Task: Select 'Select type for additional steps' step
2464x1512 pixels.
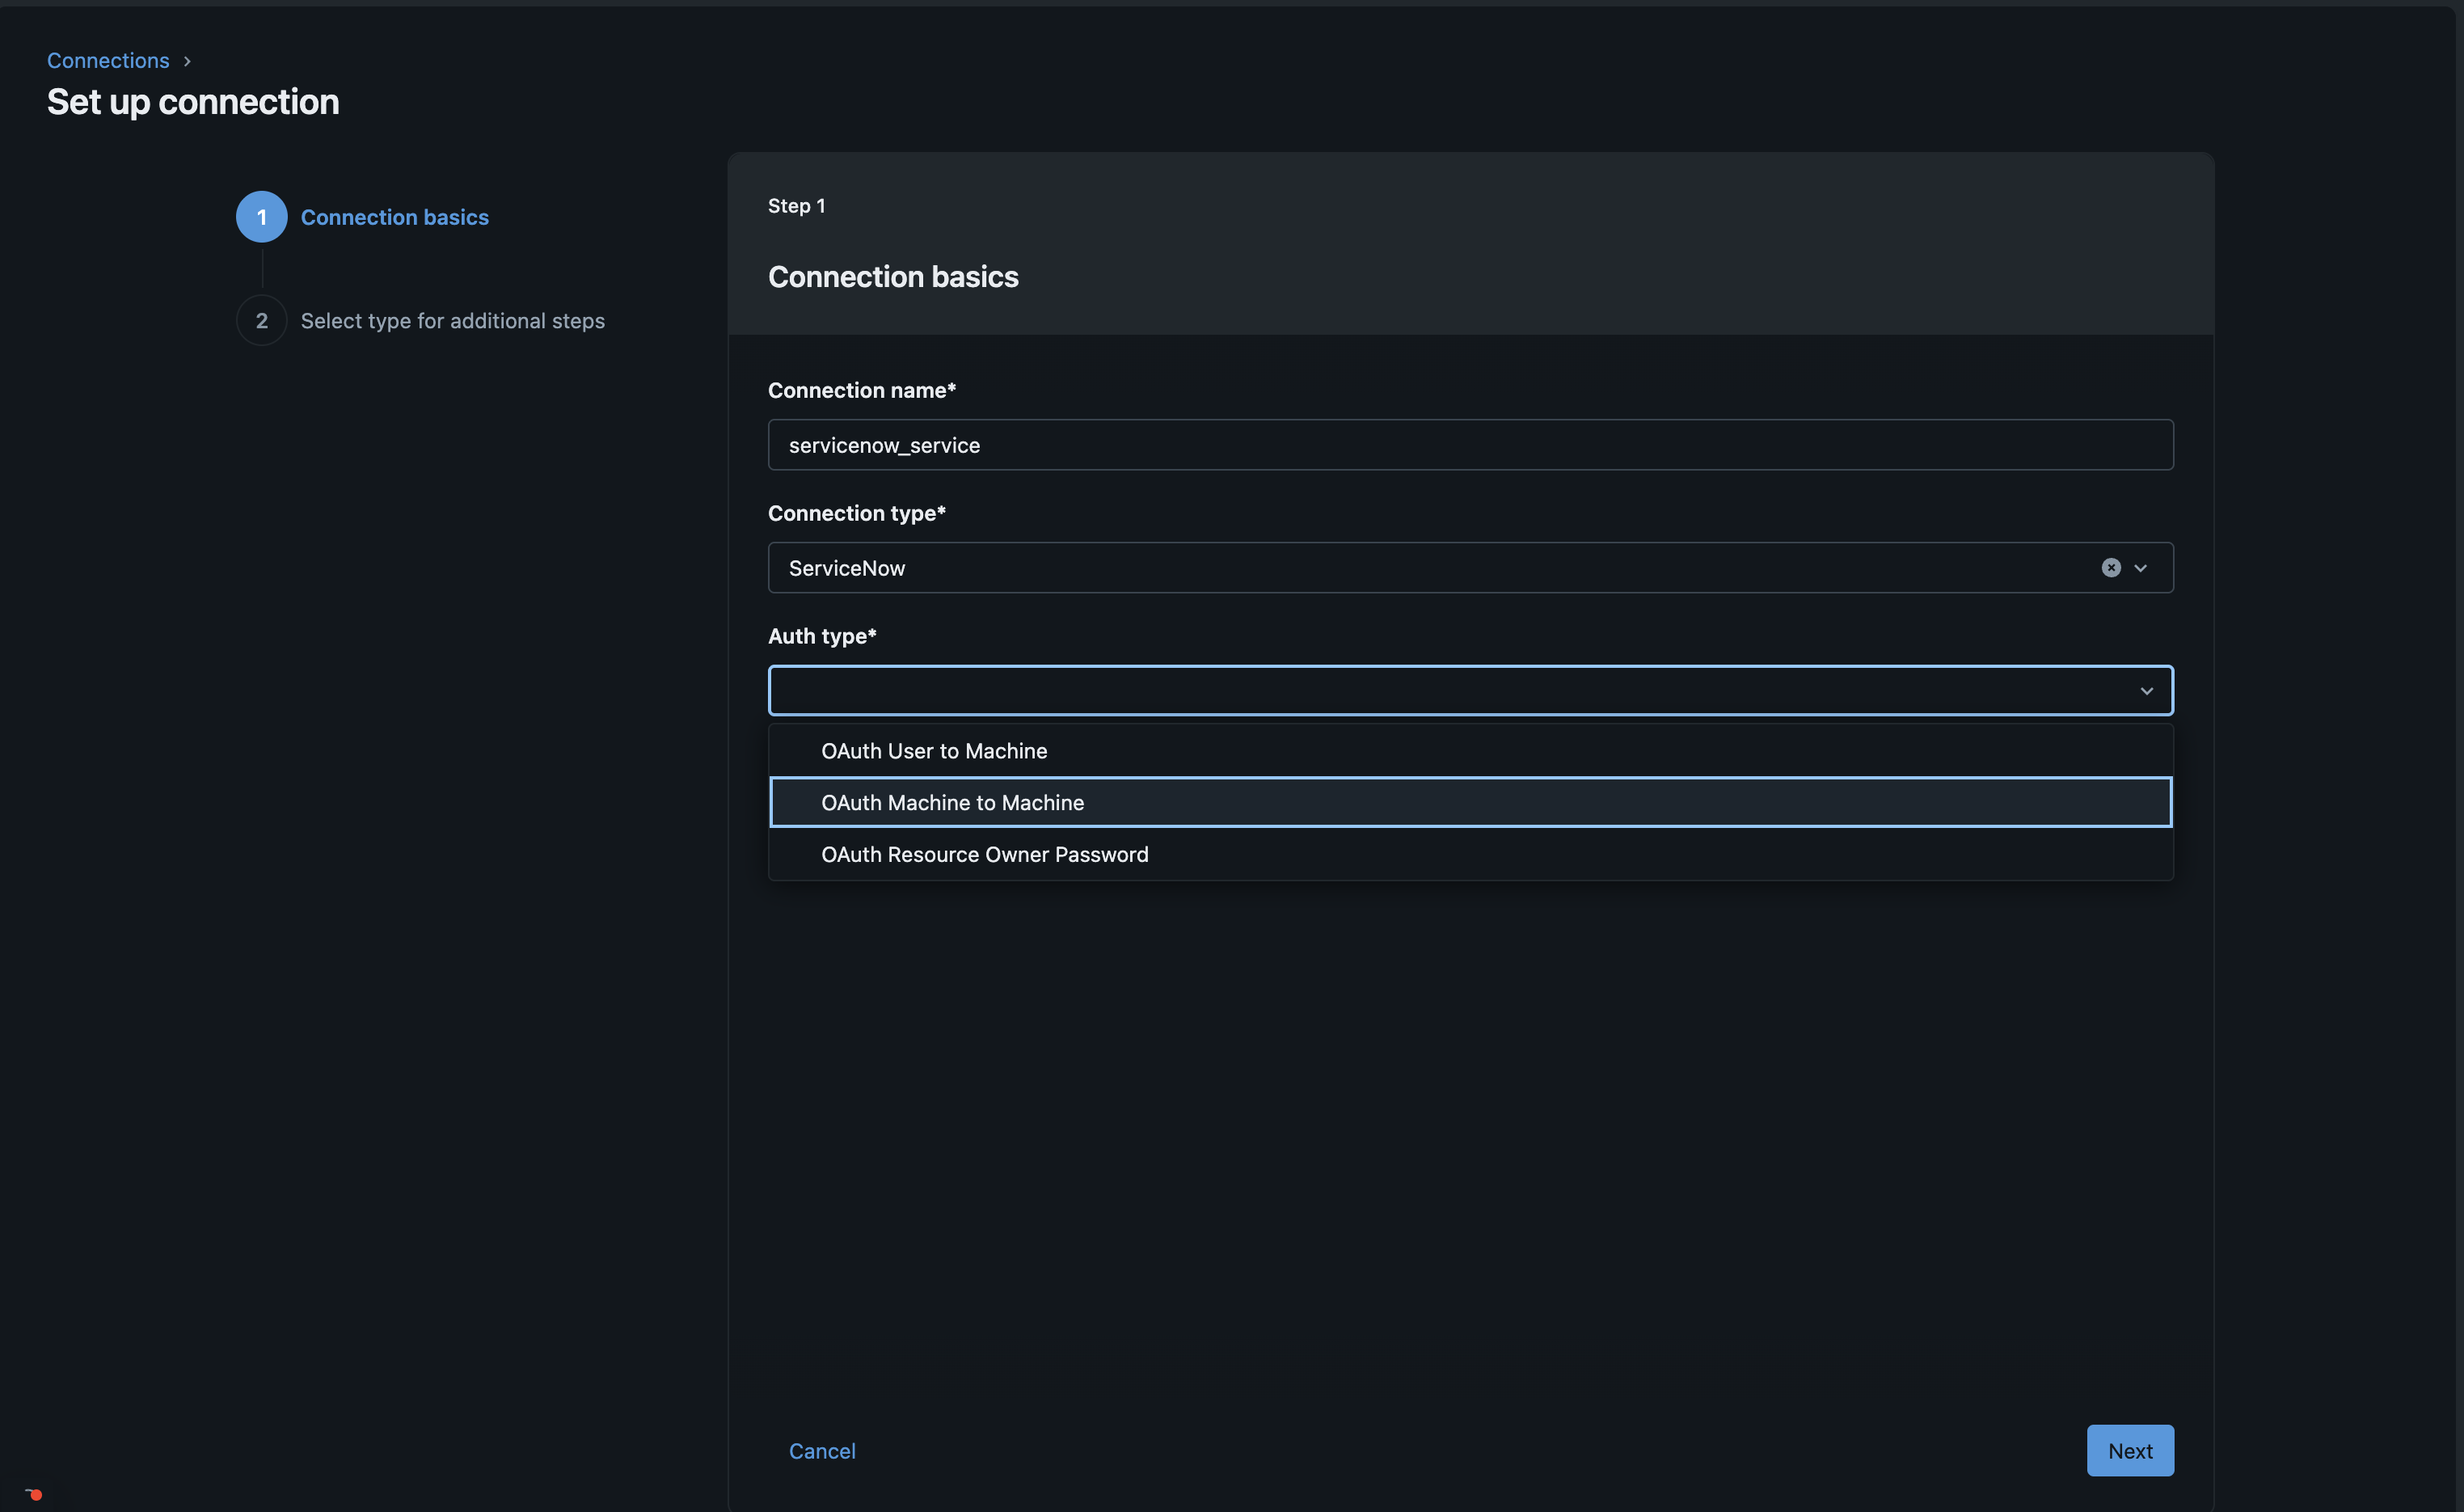Action: click(453, 320)
